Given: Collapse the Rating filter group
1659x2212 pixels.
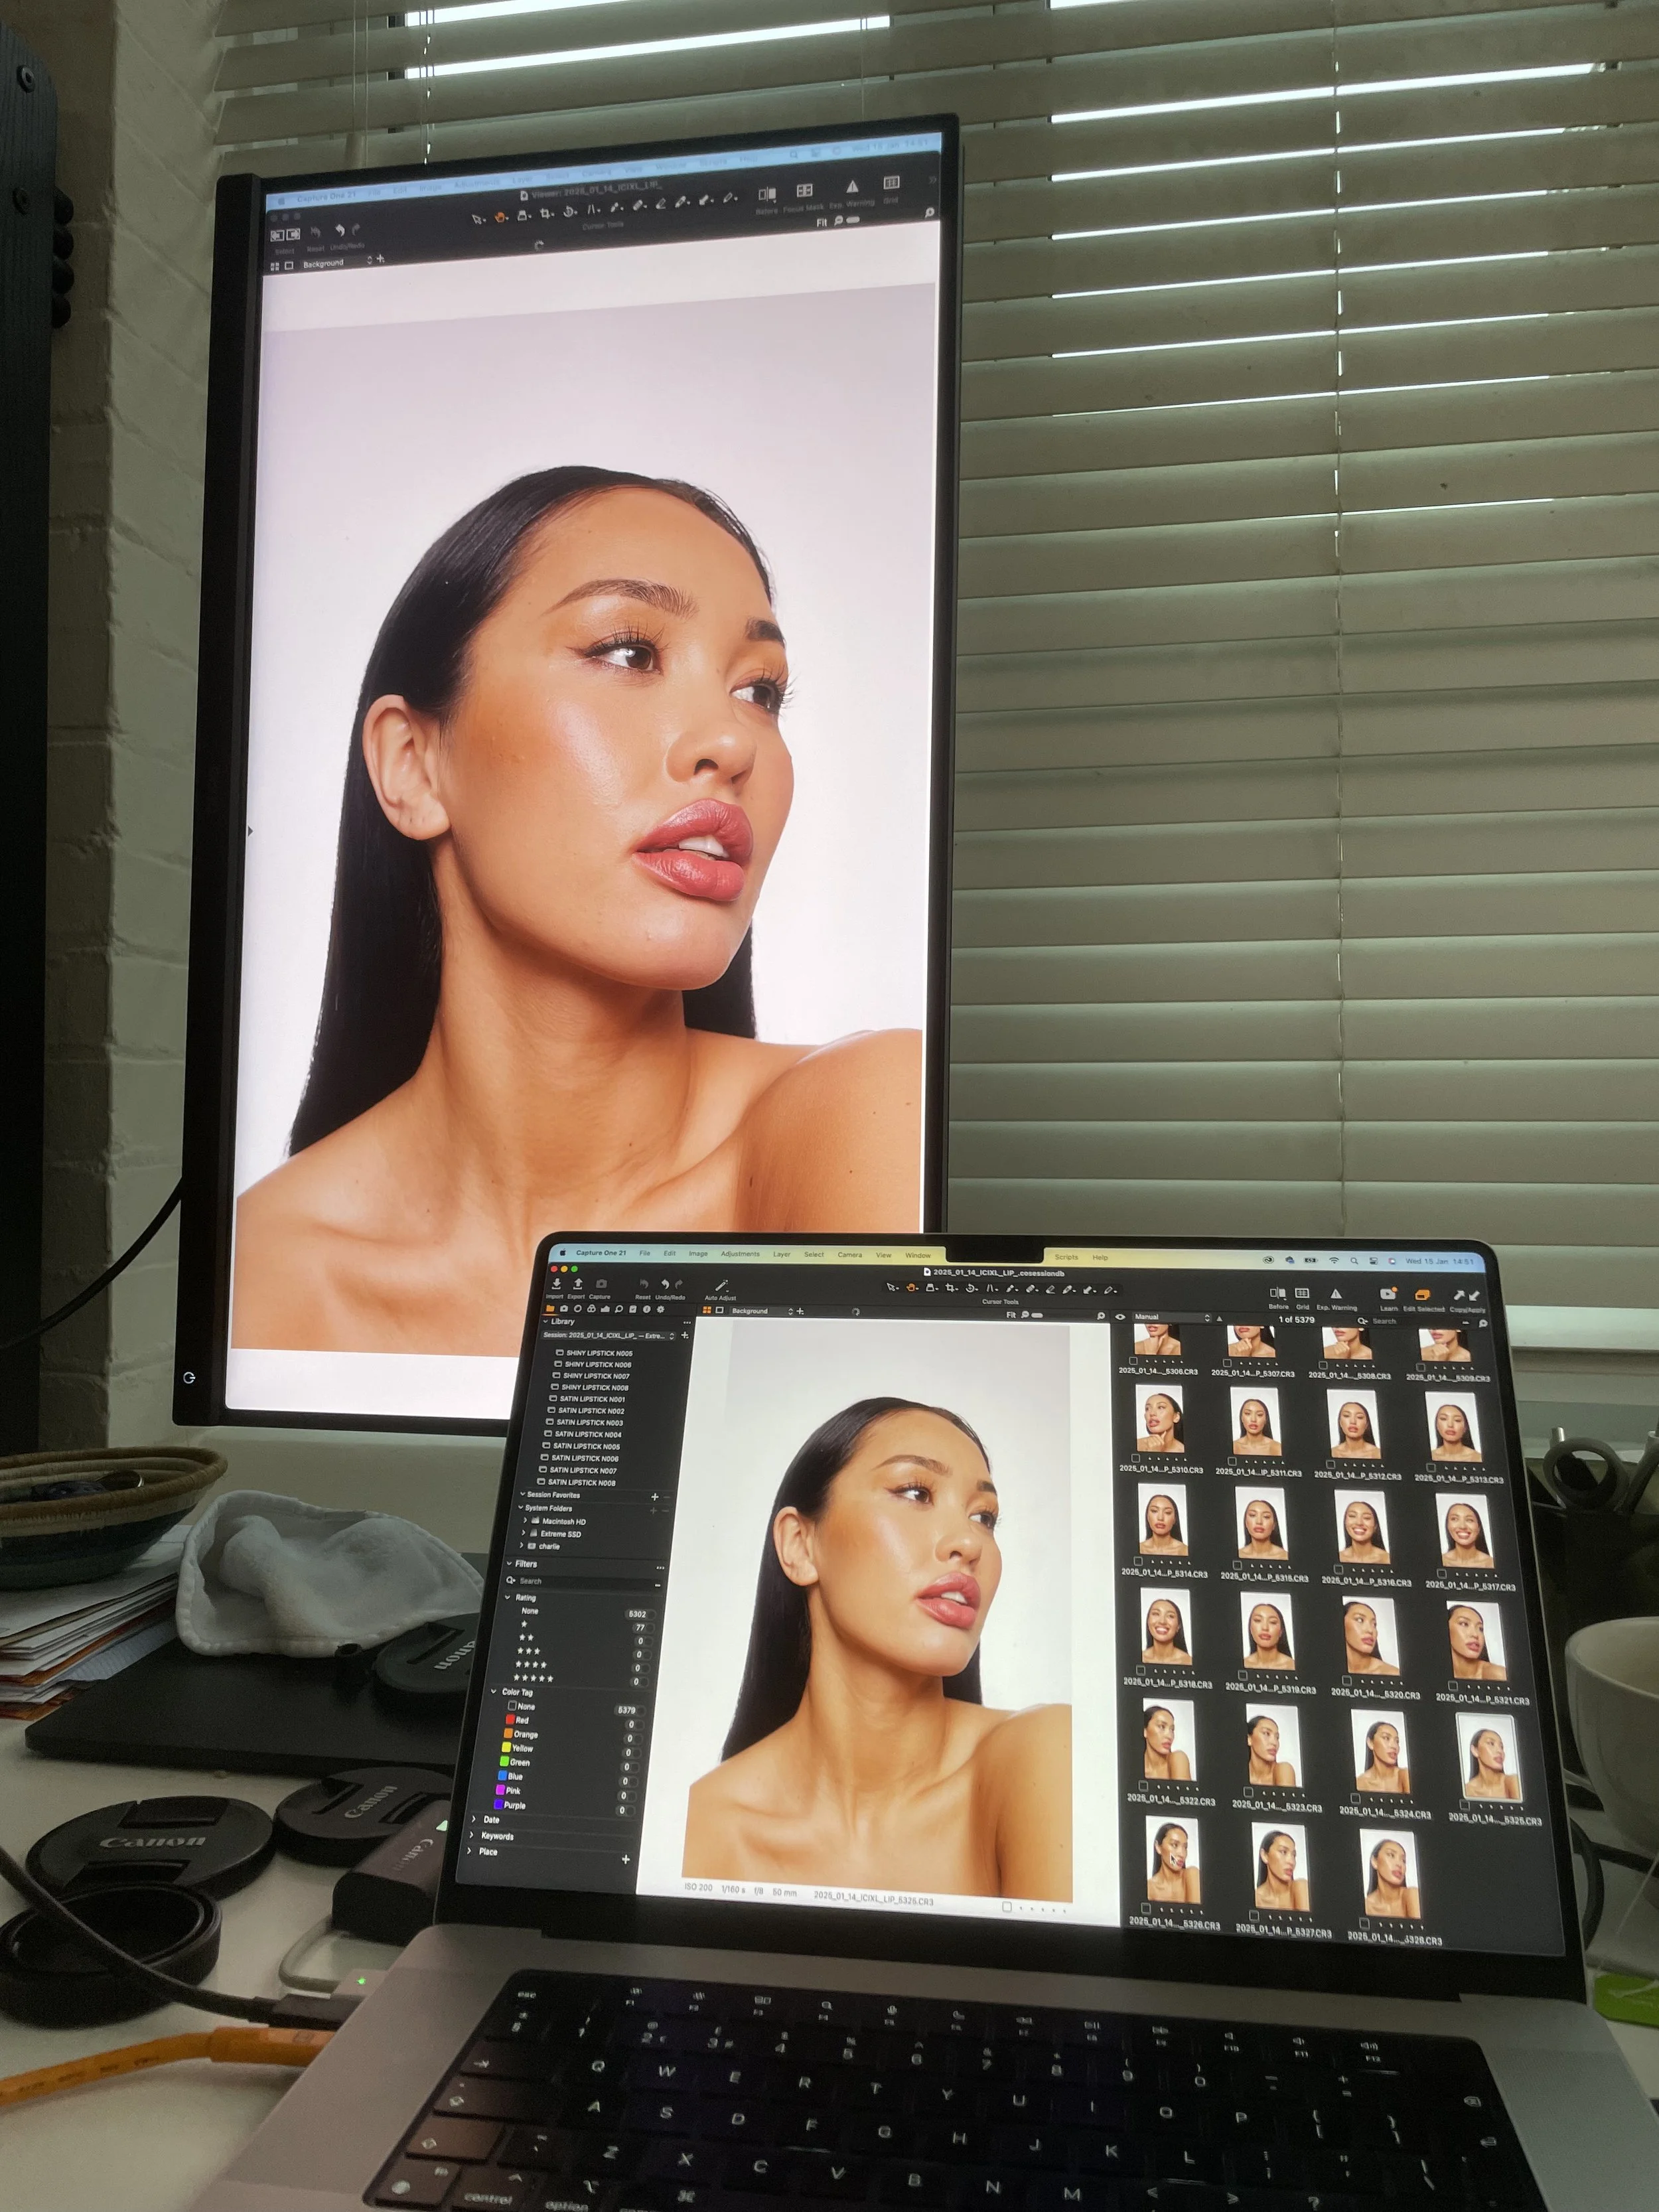Looking at the screenshot, I should tap(507, 1597).
